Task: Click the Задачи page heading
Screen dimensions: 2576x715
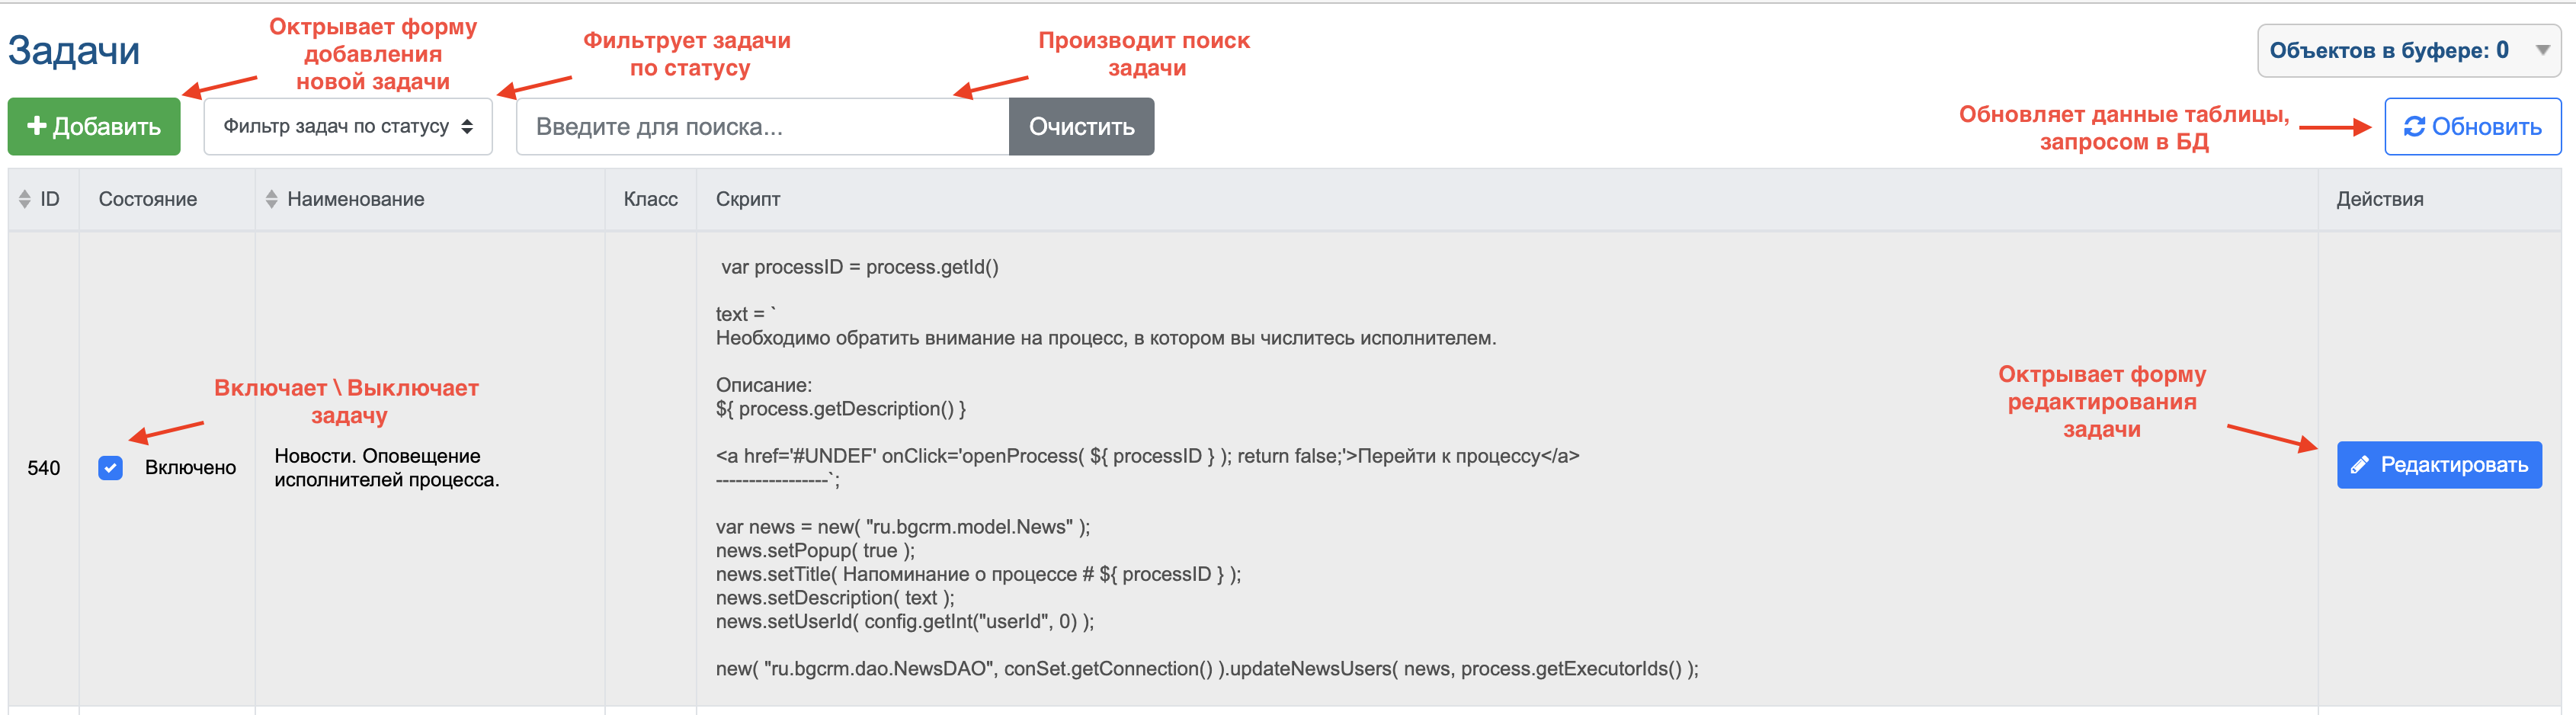Action: 74,50
